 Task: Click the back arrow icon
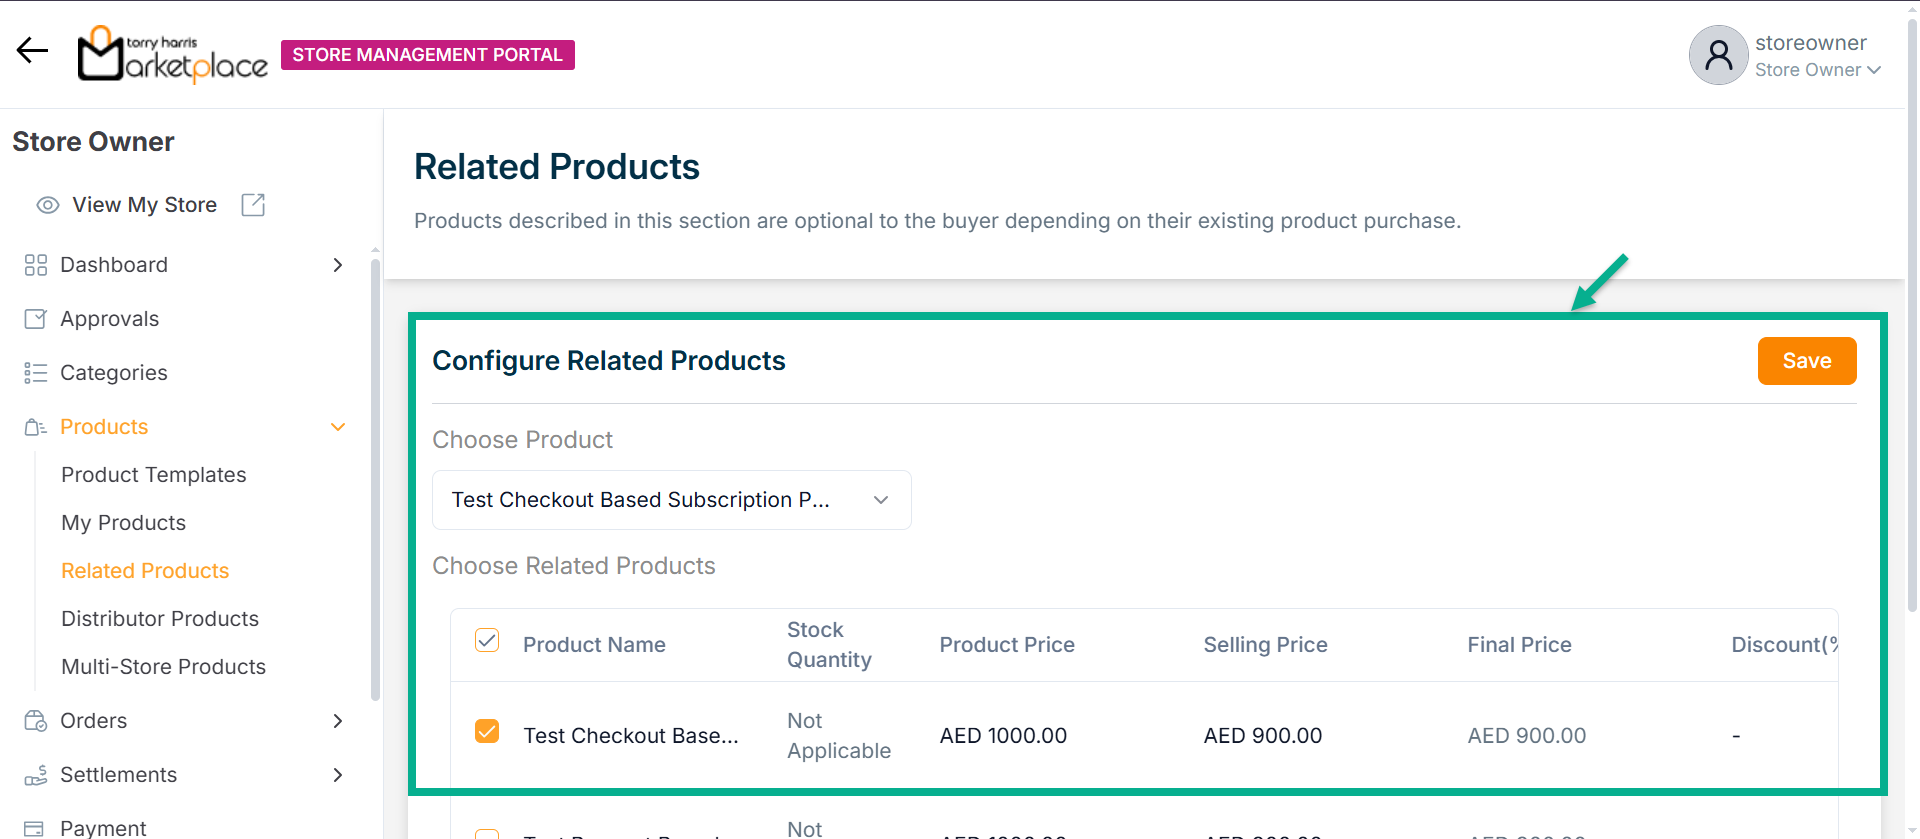pos(32,51)
